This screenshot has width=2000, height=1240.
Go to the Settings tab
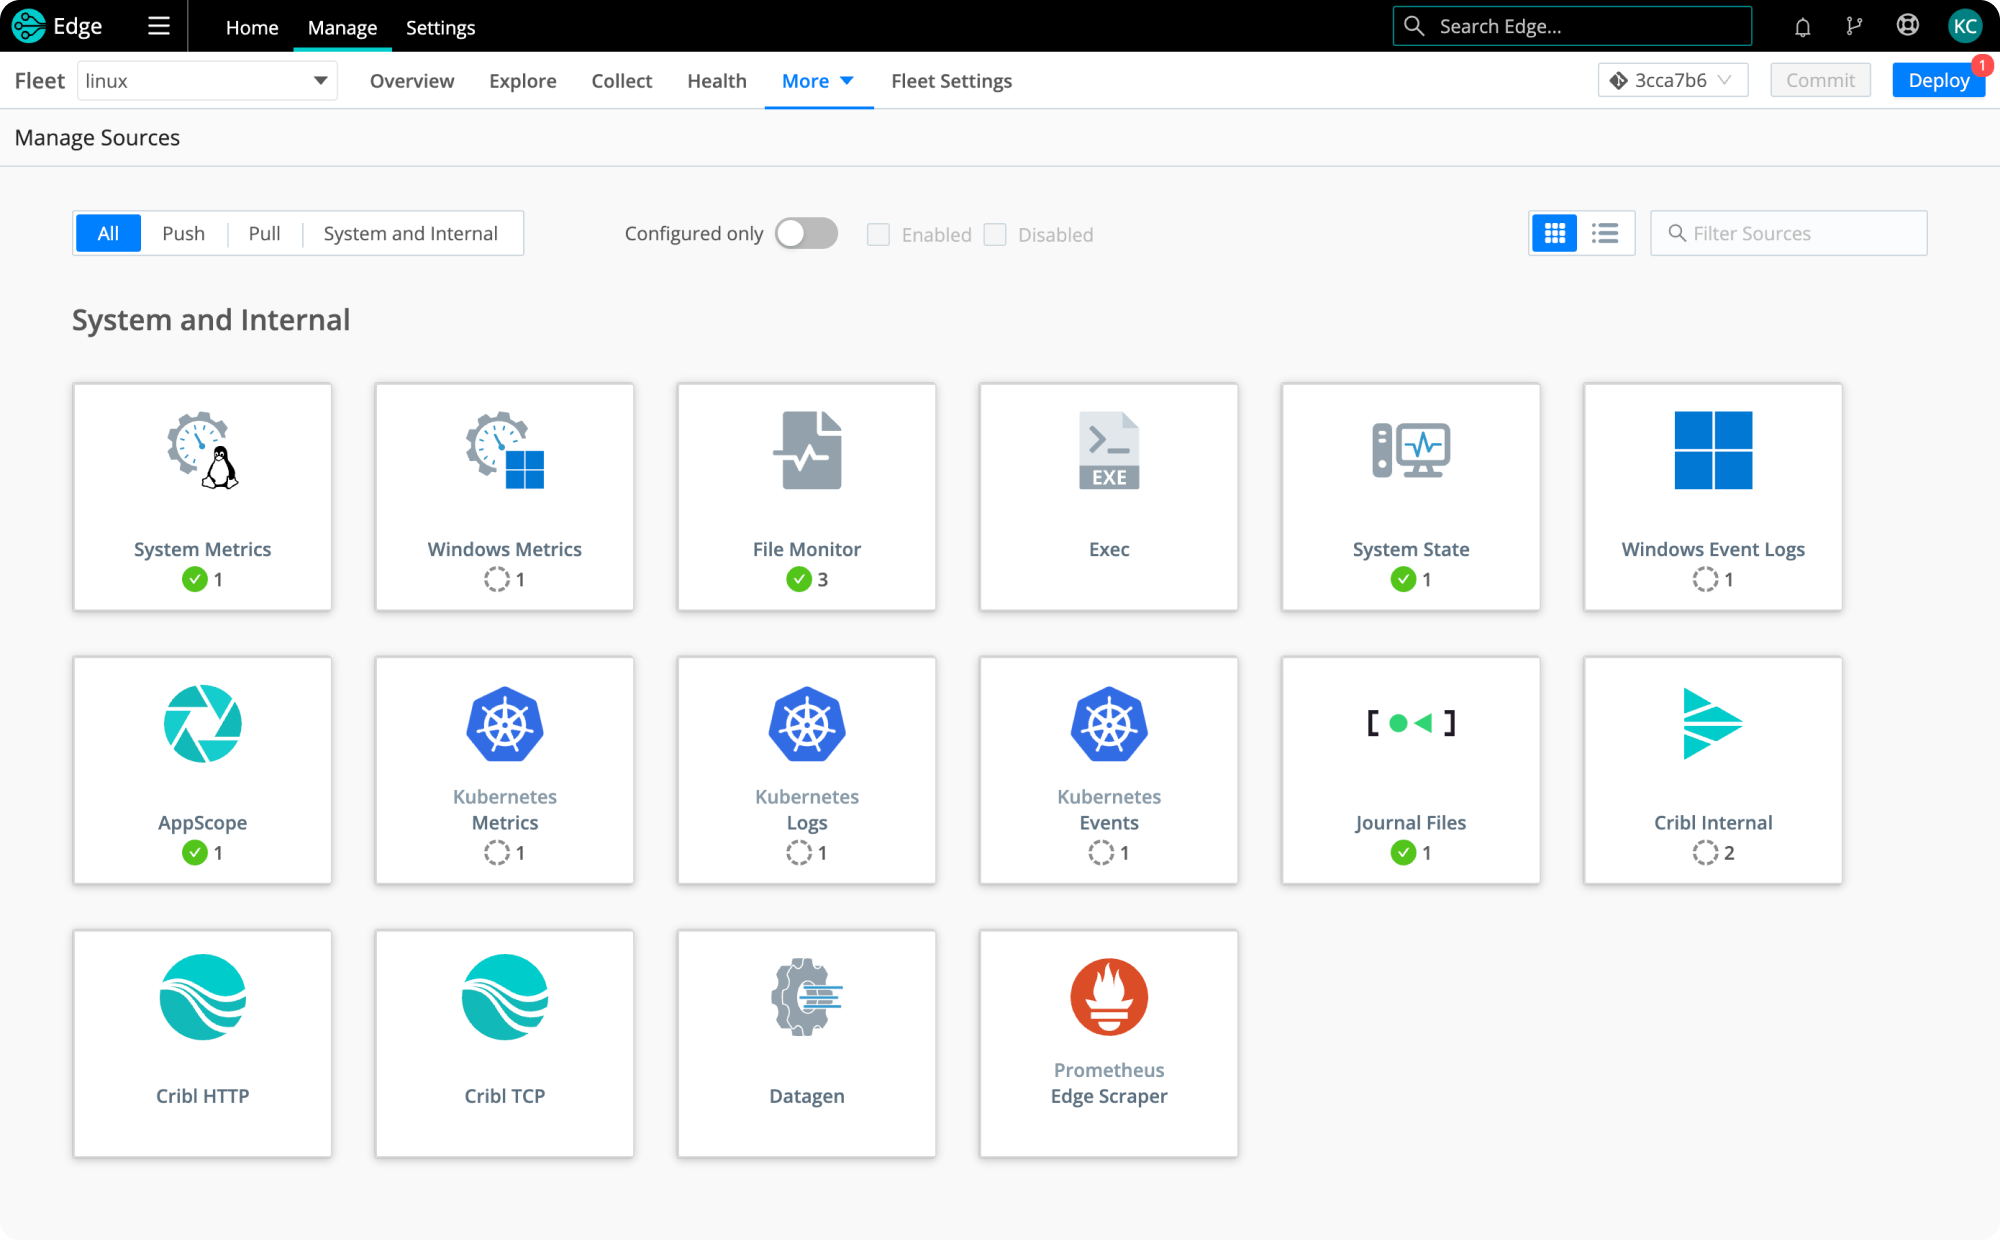pos(440,27)
